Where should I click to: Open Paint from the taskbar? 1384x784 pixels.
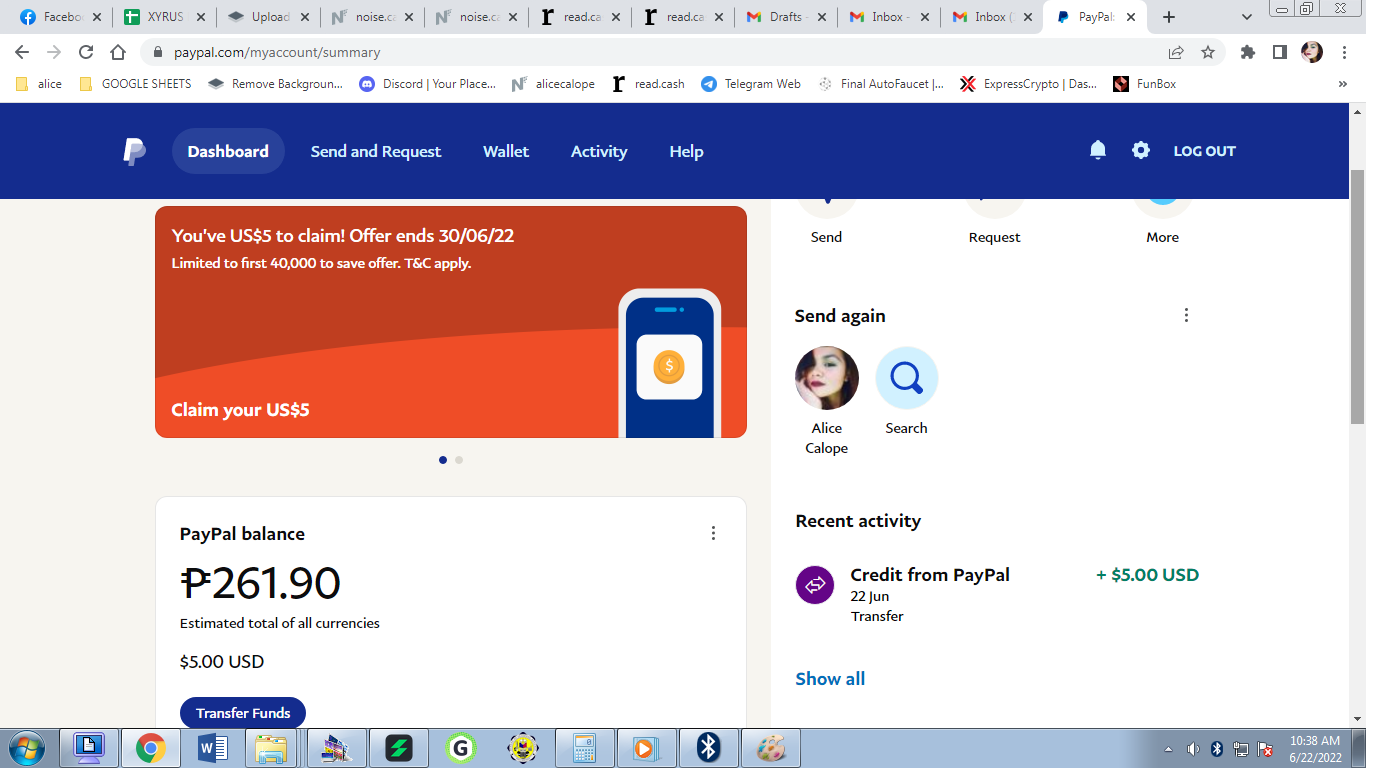pos(771,748)
